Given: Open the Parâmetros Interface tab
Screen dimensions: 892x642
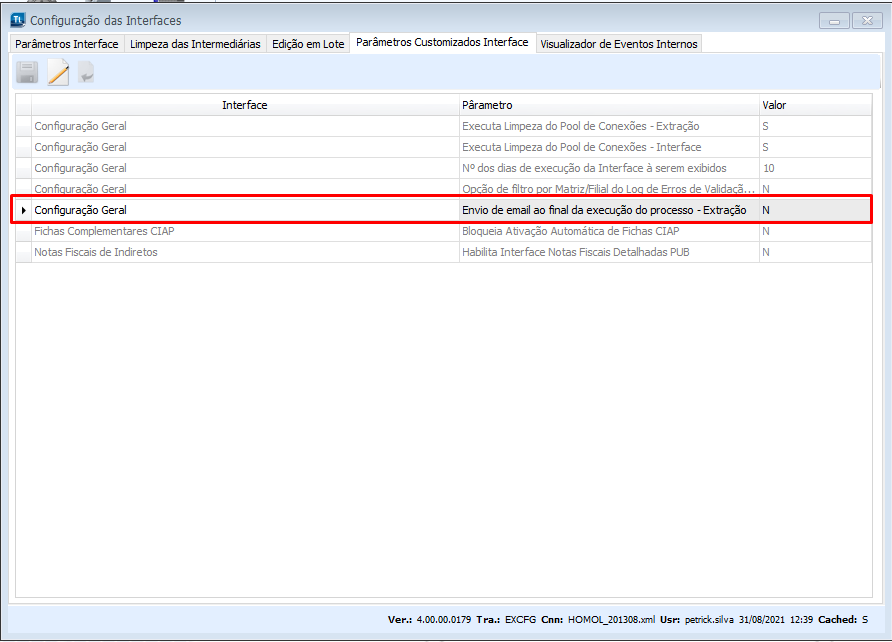Looking at the screenshot, I should click(67, 44).
